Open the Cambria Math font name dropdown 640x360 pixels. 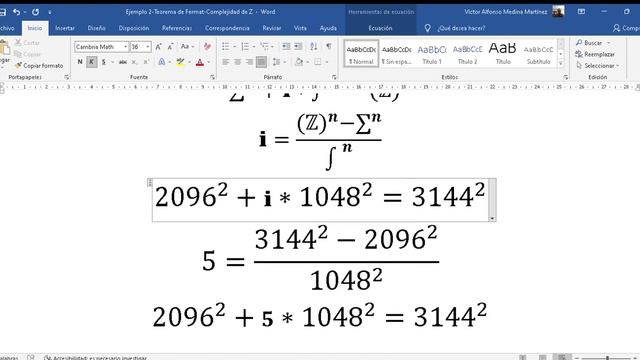125,47
